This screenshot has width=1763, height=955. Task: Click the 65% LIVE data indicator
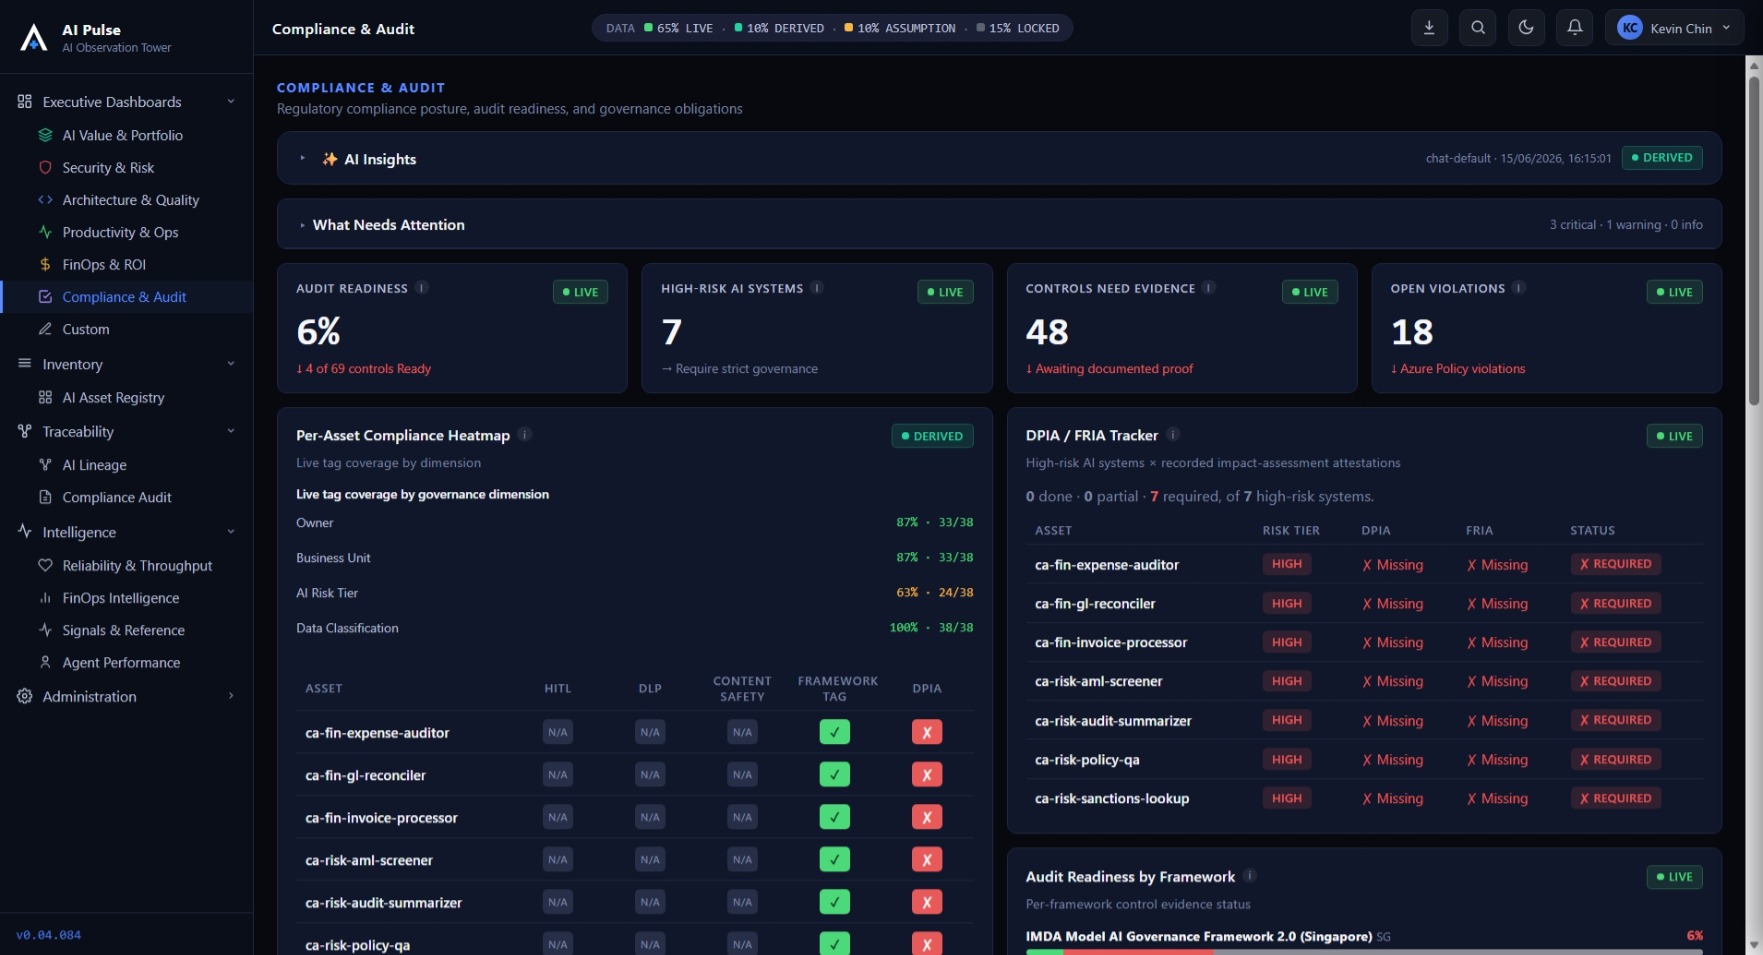click(678, 28)
